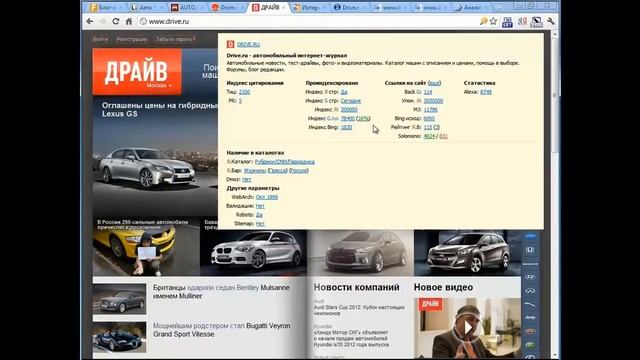This screenshot has height=360, width=640.
Task: Click the Упом. Я value 3000000
Action: click(x=433, y=101)
